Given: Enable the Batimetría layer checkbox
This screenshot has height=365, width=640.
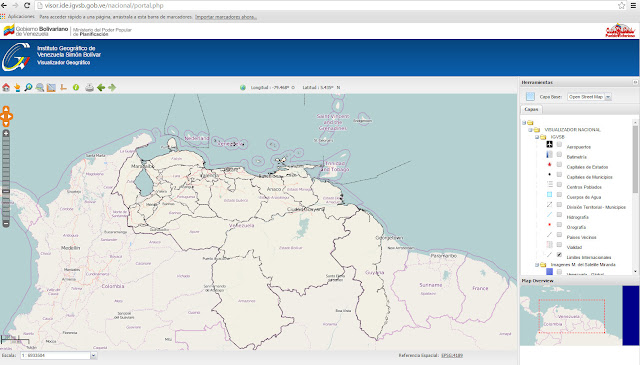Looking at the screenshot, I should [x=559, y=154].
